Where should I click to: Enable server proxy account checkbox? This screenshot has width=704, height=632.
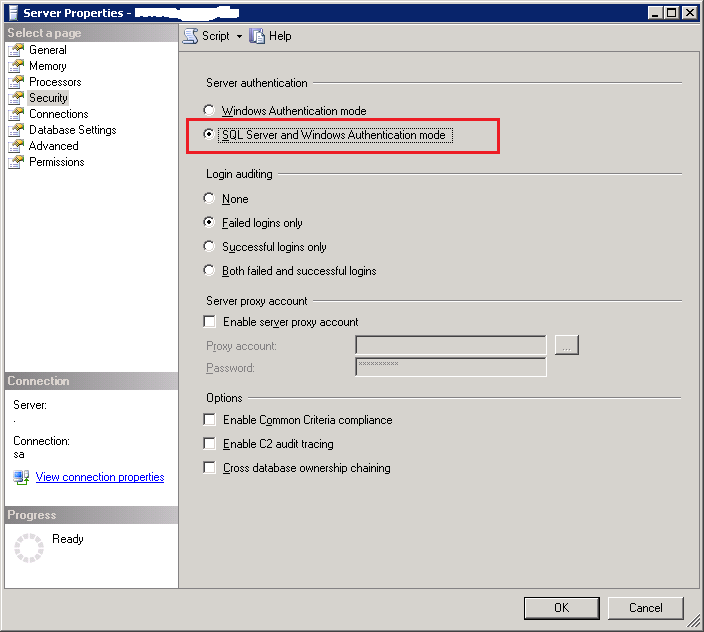tap(209, 321)
